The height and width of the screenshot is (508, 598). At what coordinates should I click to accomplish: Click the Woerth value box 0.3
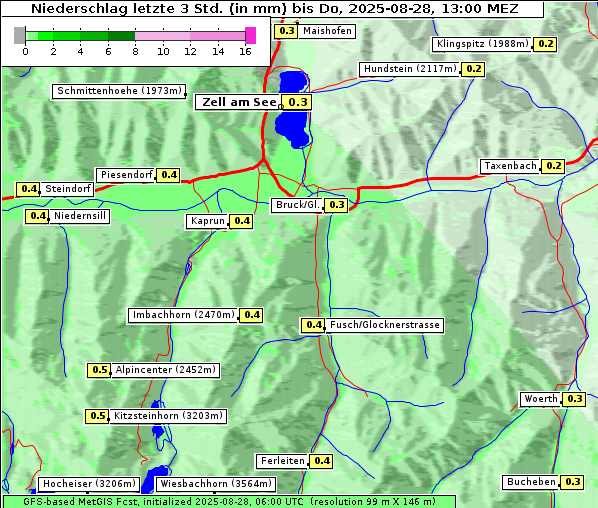574,399
